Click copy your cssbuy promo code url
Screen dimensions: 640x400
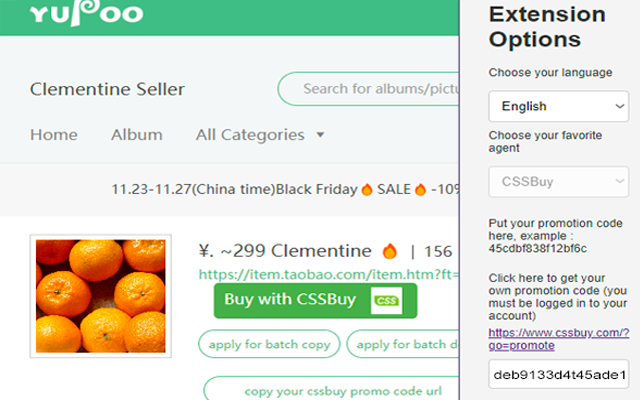pyautogui.click(x=330, y=389)
